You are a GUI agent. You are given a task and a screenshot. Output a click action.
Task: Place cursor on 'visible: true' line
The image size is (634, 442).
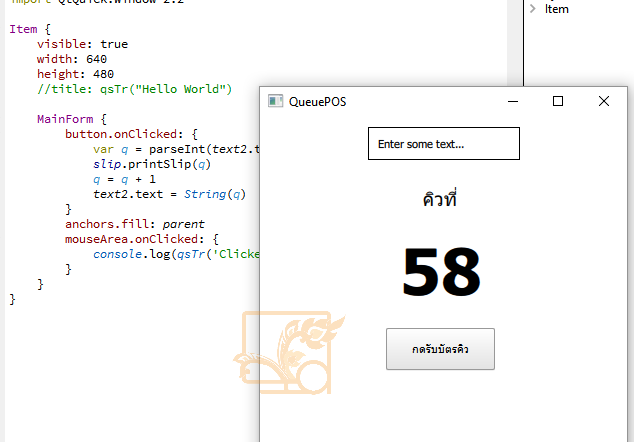[x=82, y=45]
